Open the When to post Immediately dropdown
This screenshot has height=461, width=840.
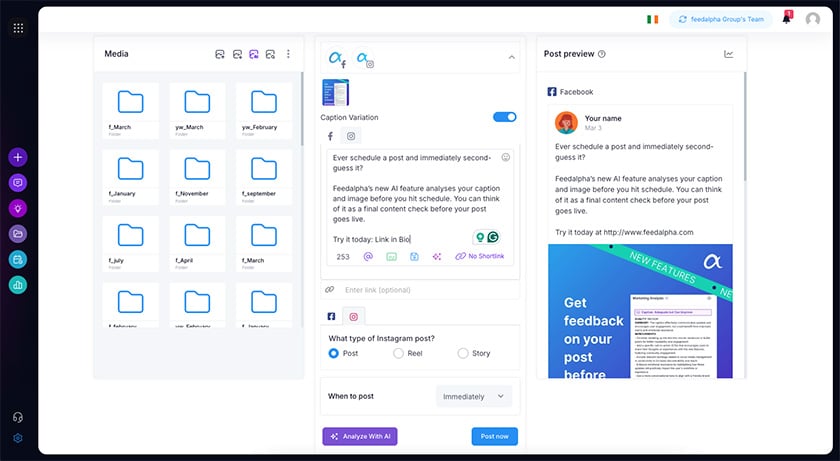pos(474,396)
